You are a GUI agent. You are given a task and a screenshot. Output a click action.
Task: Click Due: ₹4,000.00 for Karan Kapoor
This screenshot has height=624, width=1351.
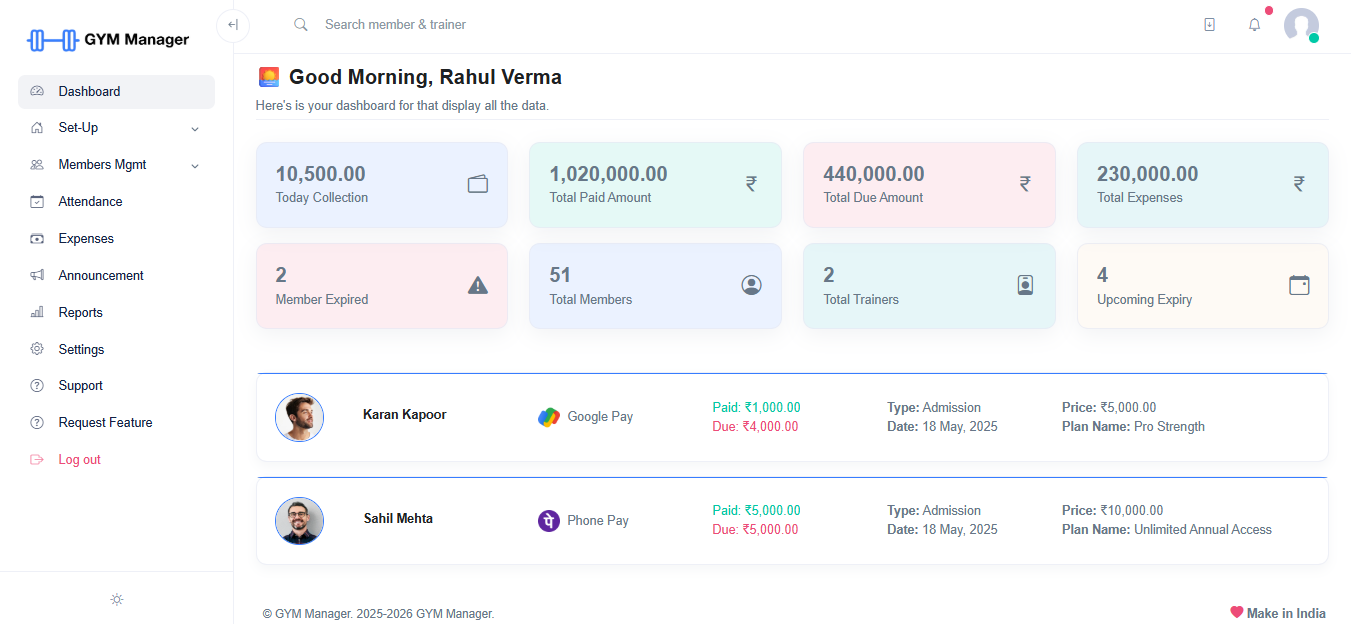coord(755,426)
